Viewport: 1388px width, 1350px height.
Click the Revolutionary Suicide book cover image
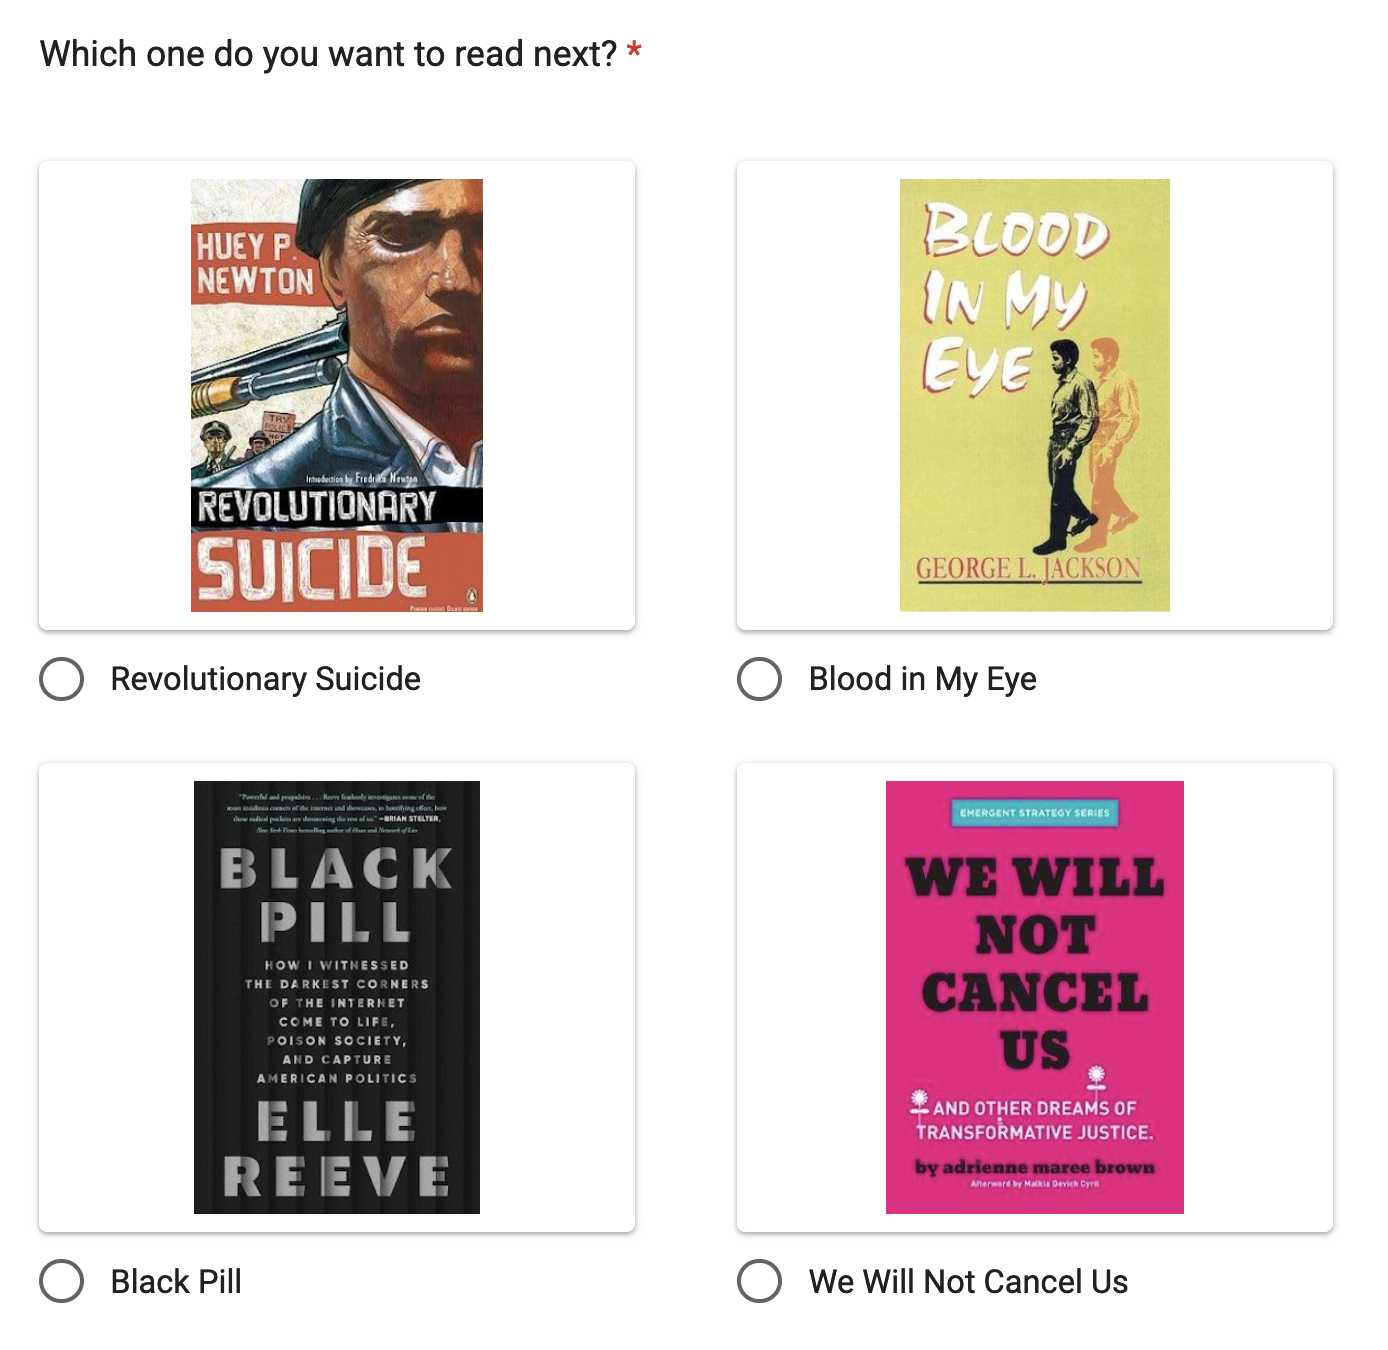(x=337, y=395)
